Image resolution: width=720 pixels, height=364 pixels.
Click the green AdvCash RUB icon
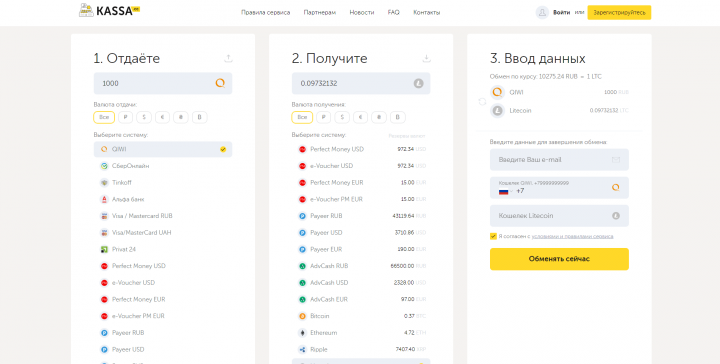point(302,266)
